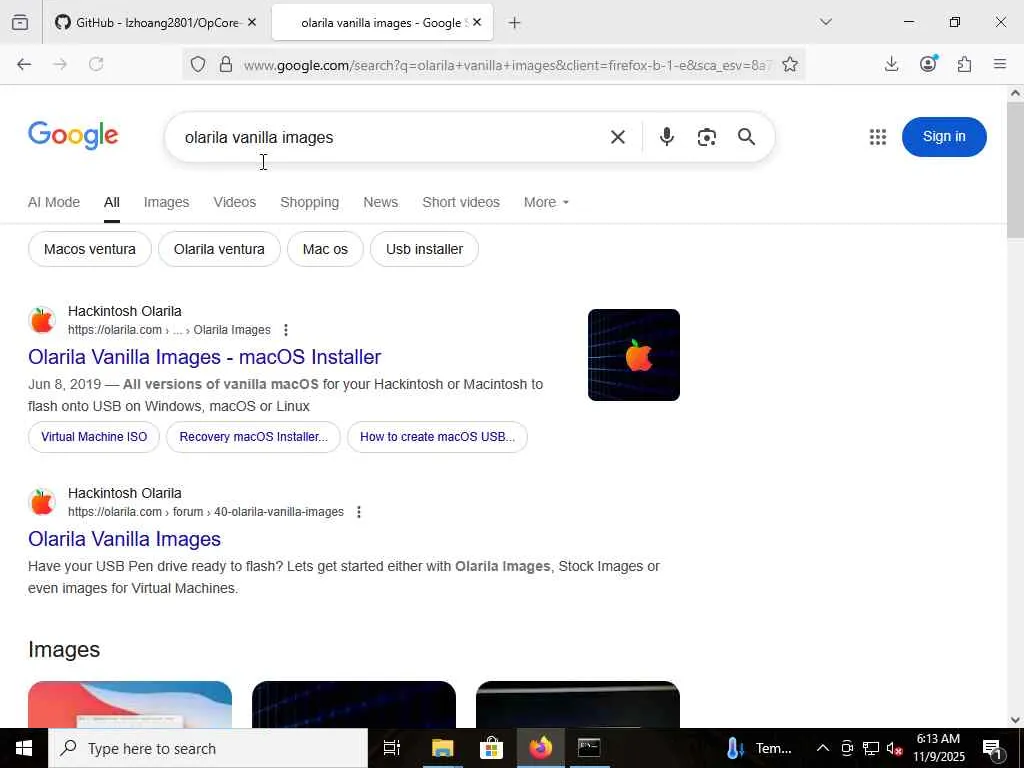Expand the More search filters dropdown
1024x768 pixels.
point(546,202)
